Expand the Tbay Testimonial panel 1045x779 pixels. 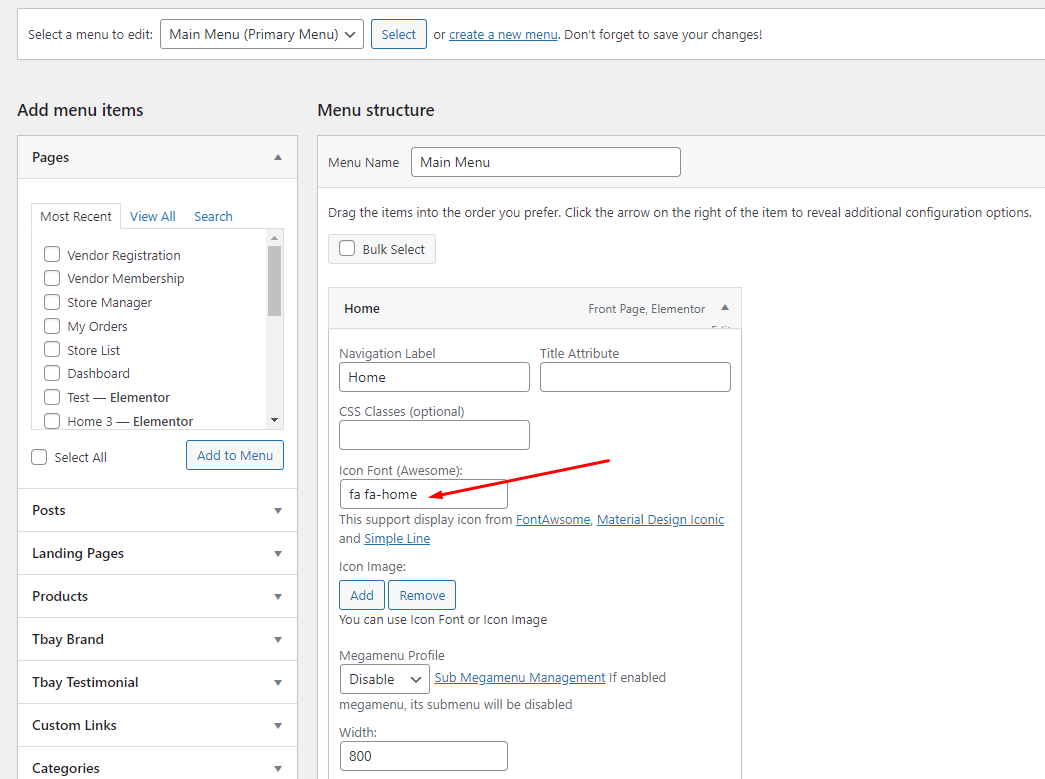pyautogui.click(x=278, y=682)
